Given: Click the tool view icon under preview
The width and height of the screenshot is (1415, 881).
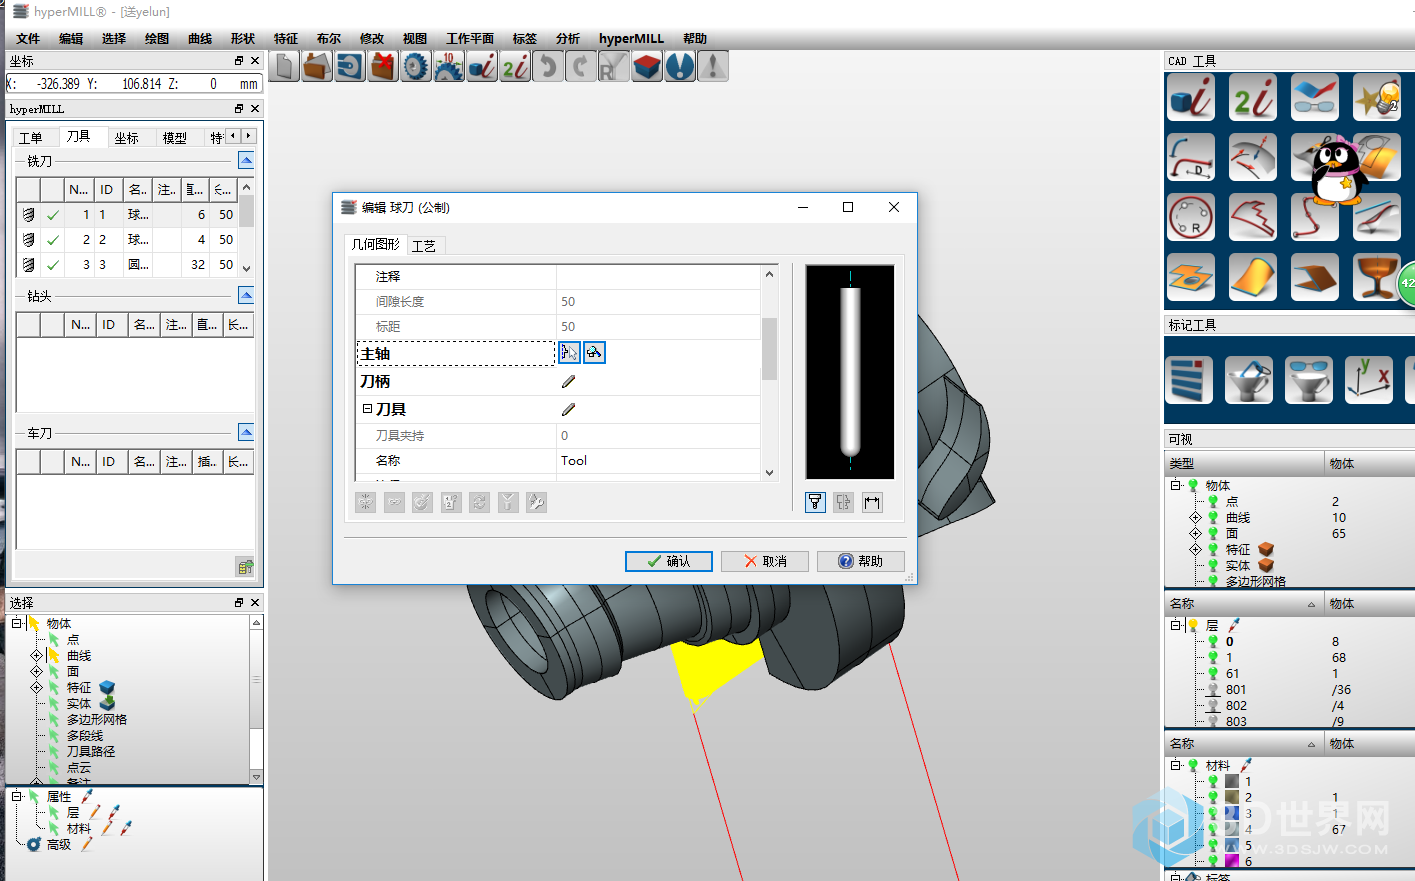Looking at the screenshot, I should 816,502.
